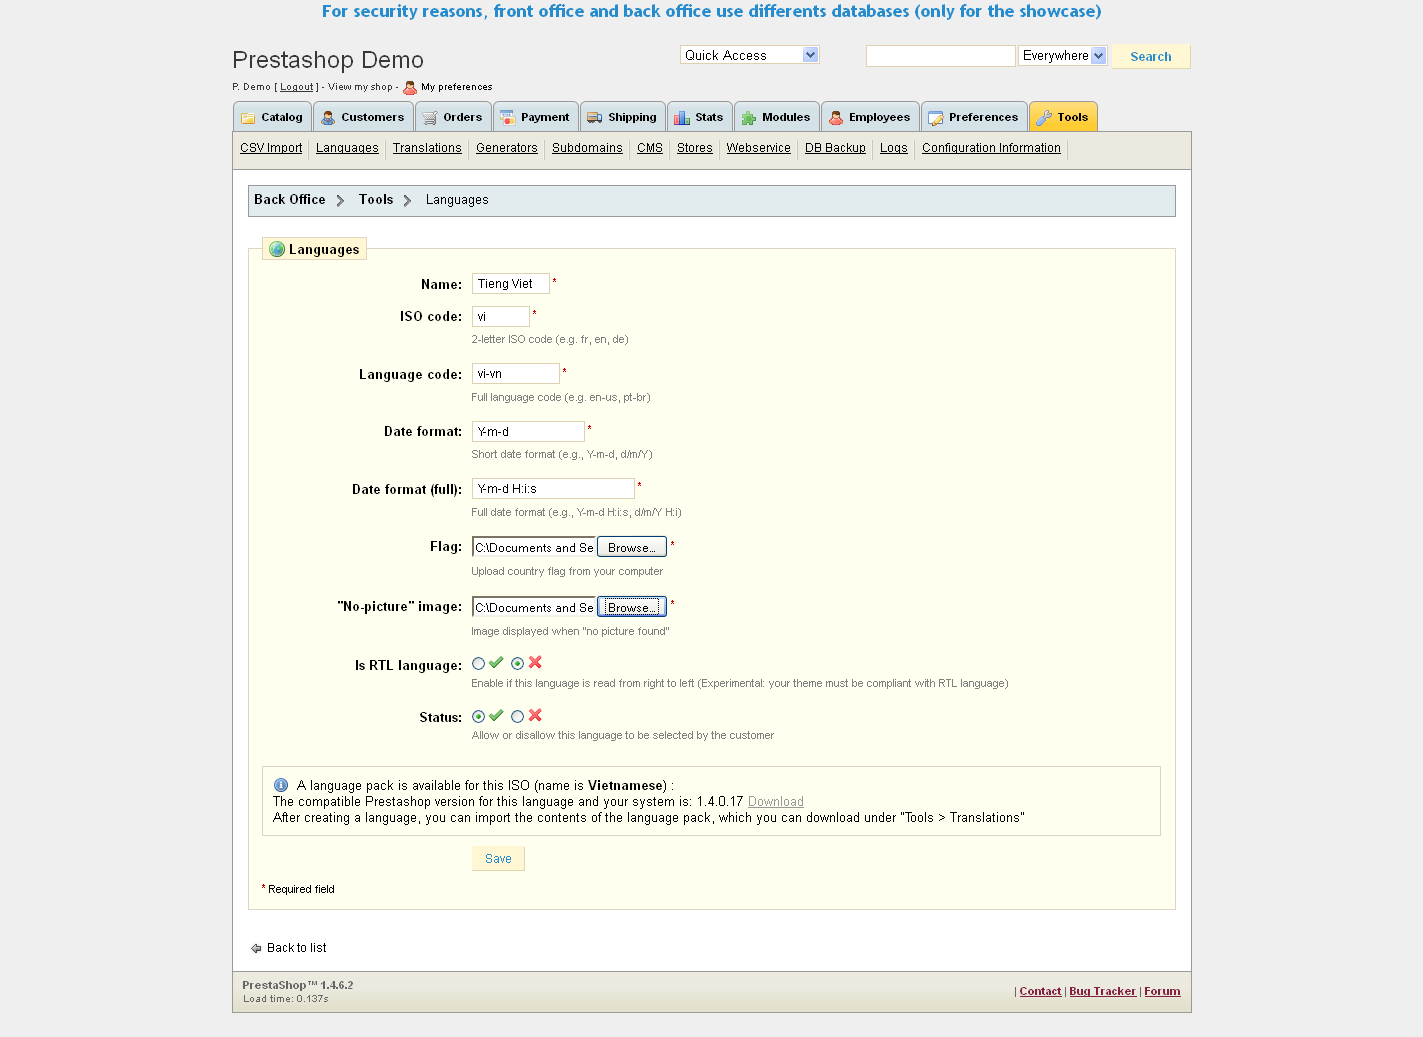Screen dimensions: 1423x1037
Task: Click breadcrumb arrow after Back Office
Action: coord(340,200)
